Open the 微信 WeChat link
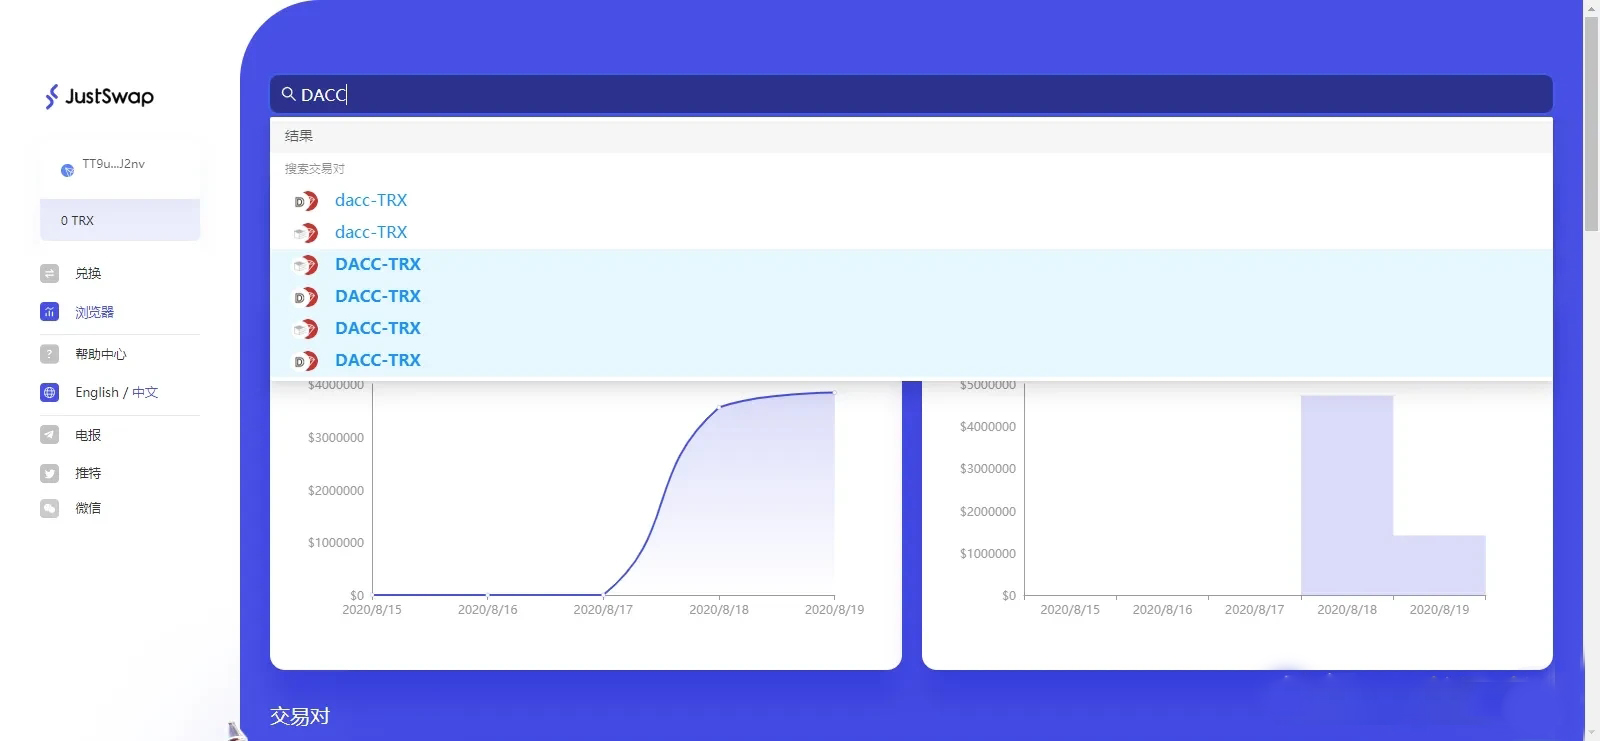 [88, 508]
